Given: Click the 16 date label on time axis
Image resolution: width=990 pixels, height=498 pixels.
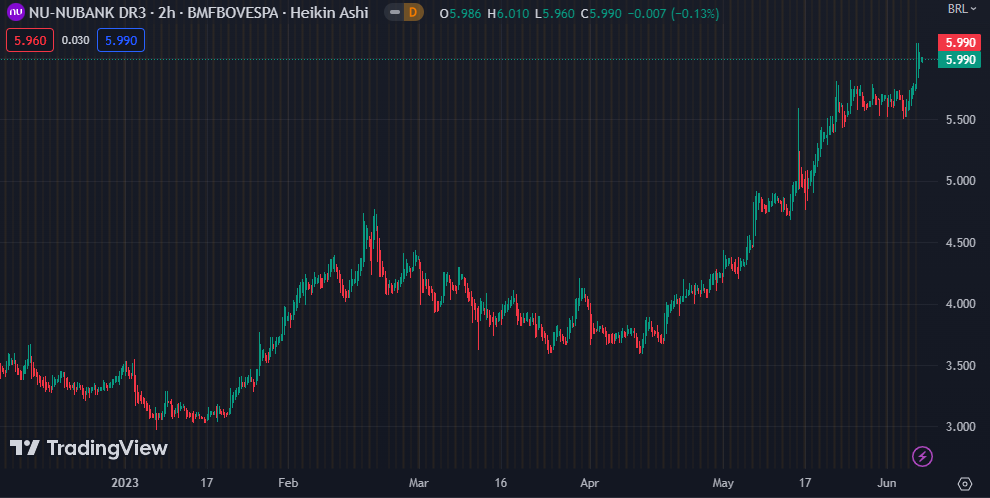Looking at the screenshot, I should 501,483.
